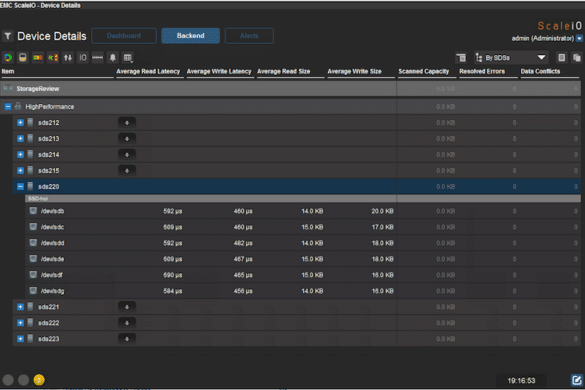Image resolution: width=585 pixels, height=390 pixels.
Task: Click the latency ruler toolbar icon
Action: tap(97, 57)
